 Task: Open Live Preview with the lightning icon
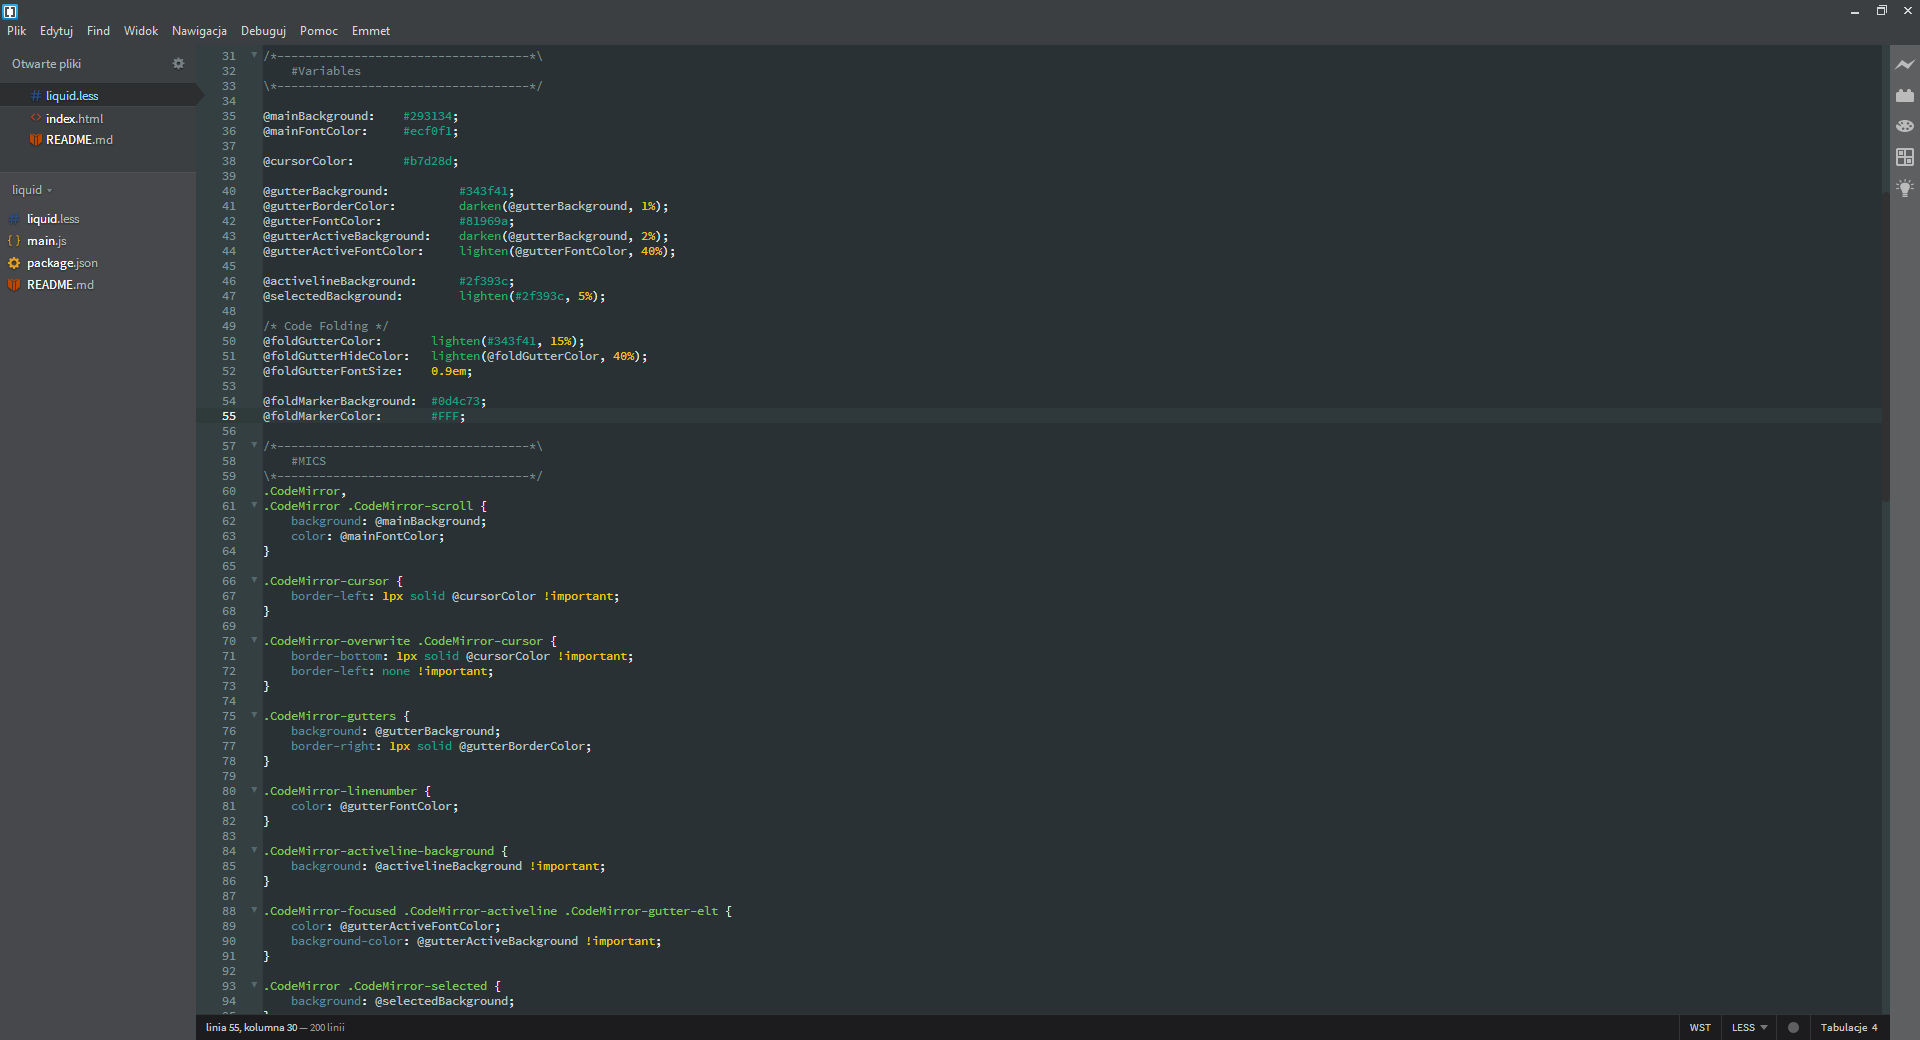point(1905,63)
